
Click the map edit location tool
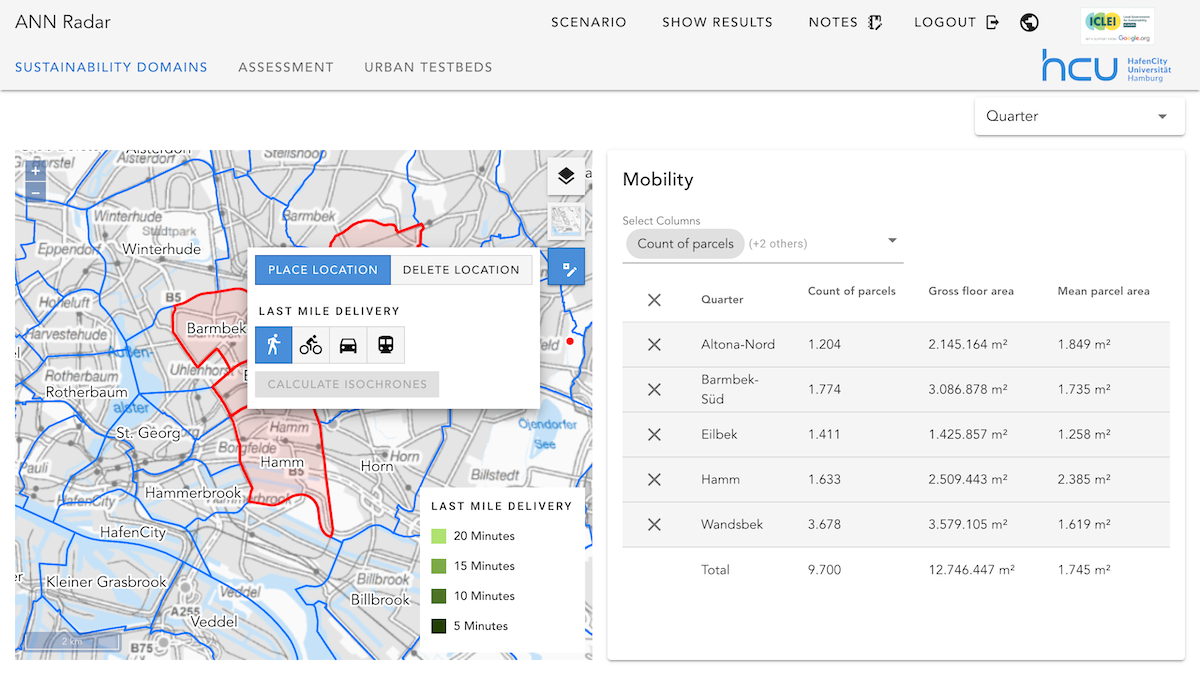click(x=566, y=267)
